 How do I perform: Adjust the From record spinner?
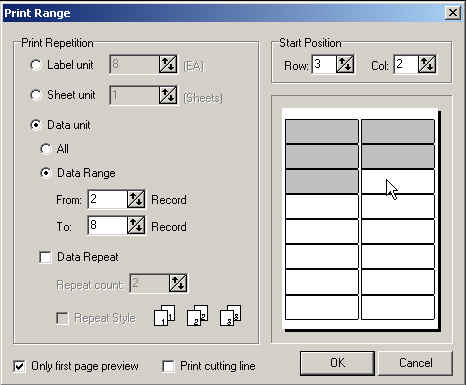(136, 199)
